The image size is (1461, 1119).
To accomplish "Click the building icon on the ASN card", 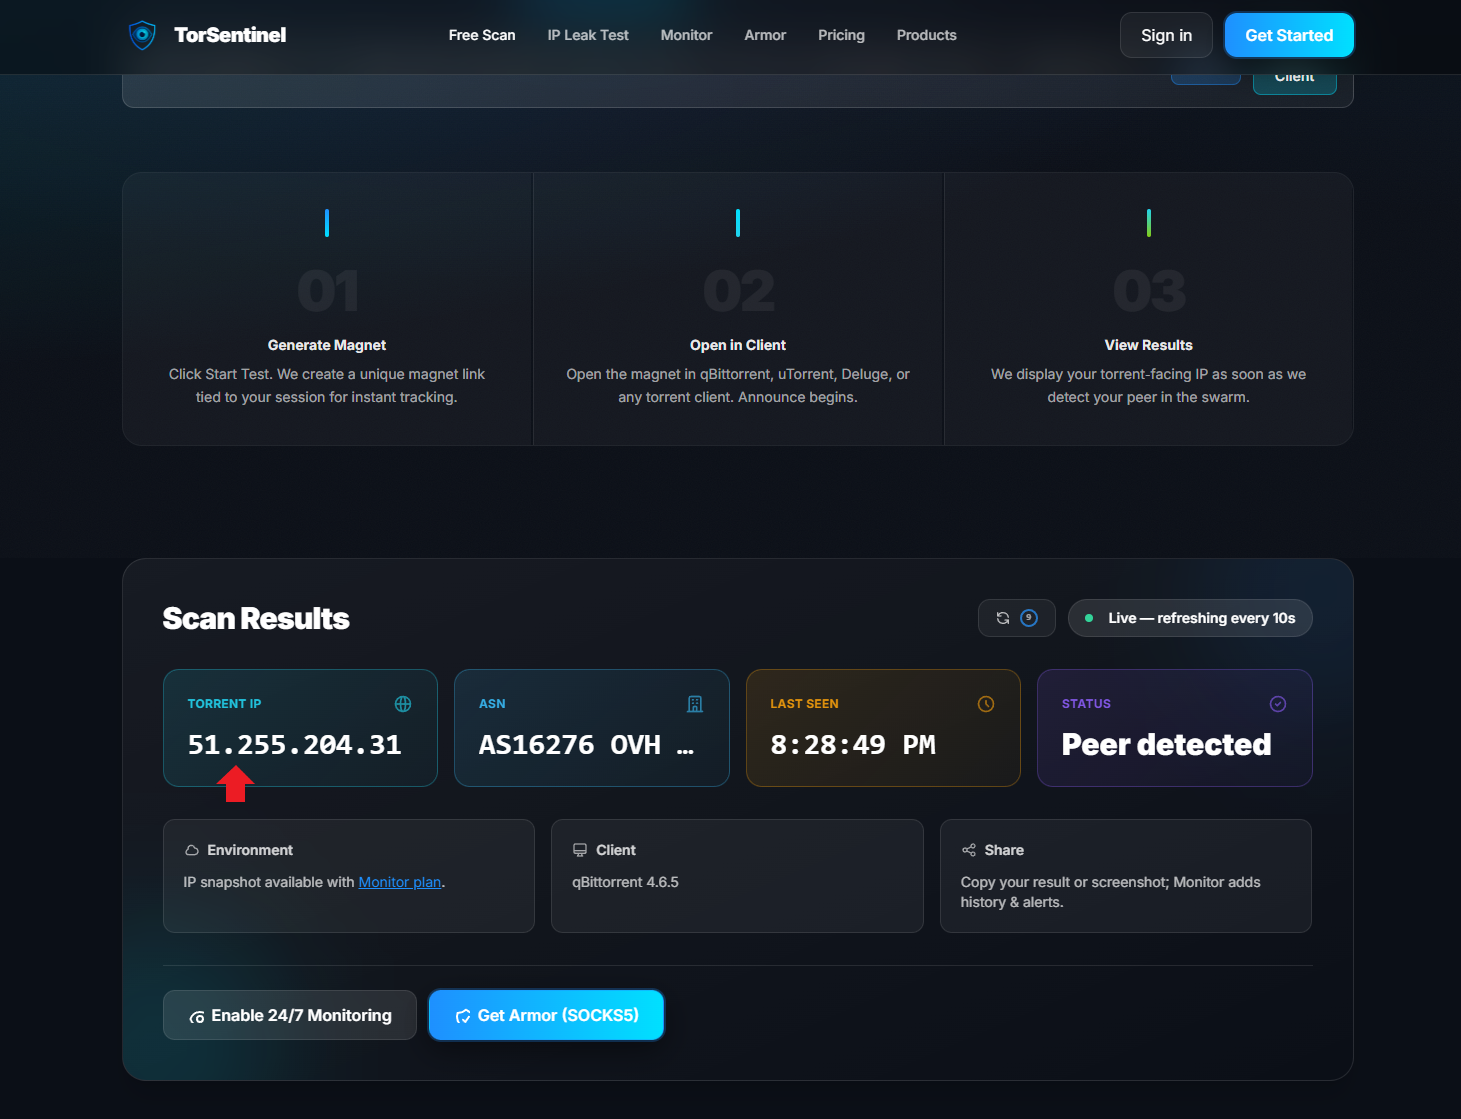I will coord(695,704).
